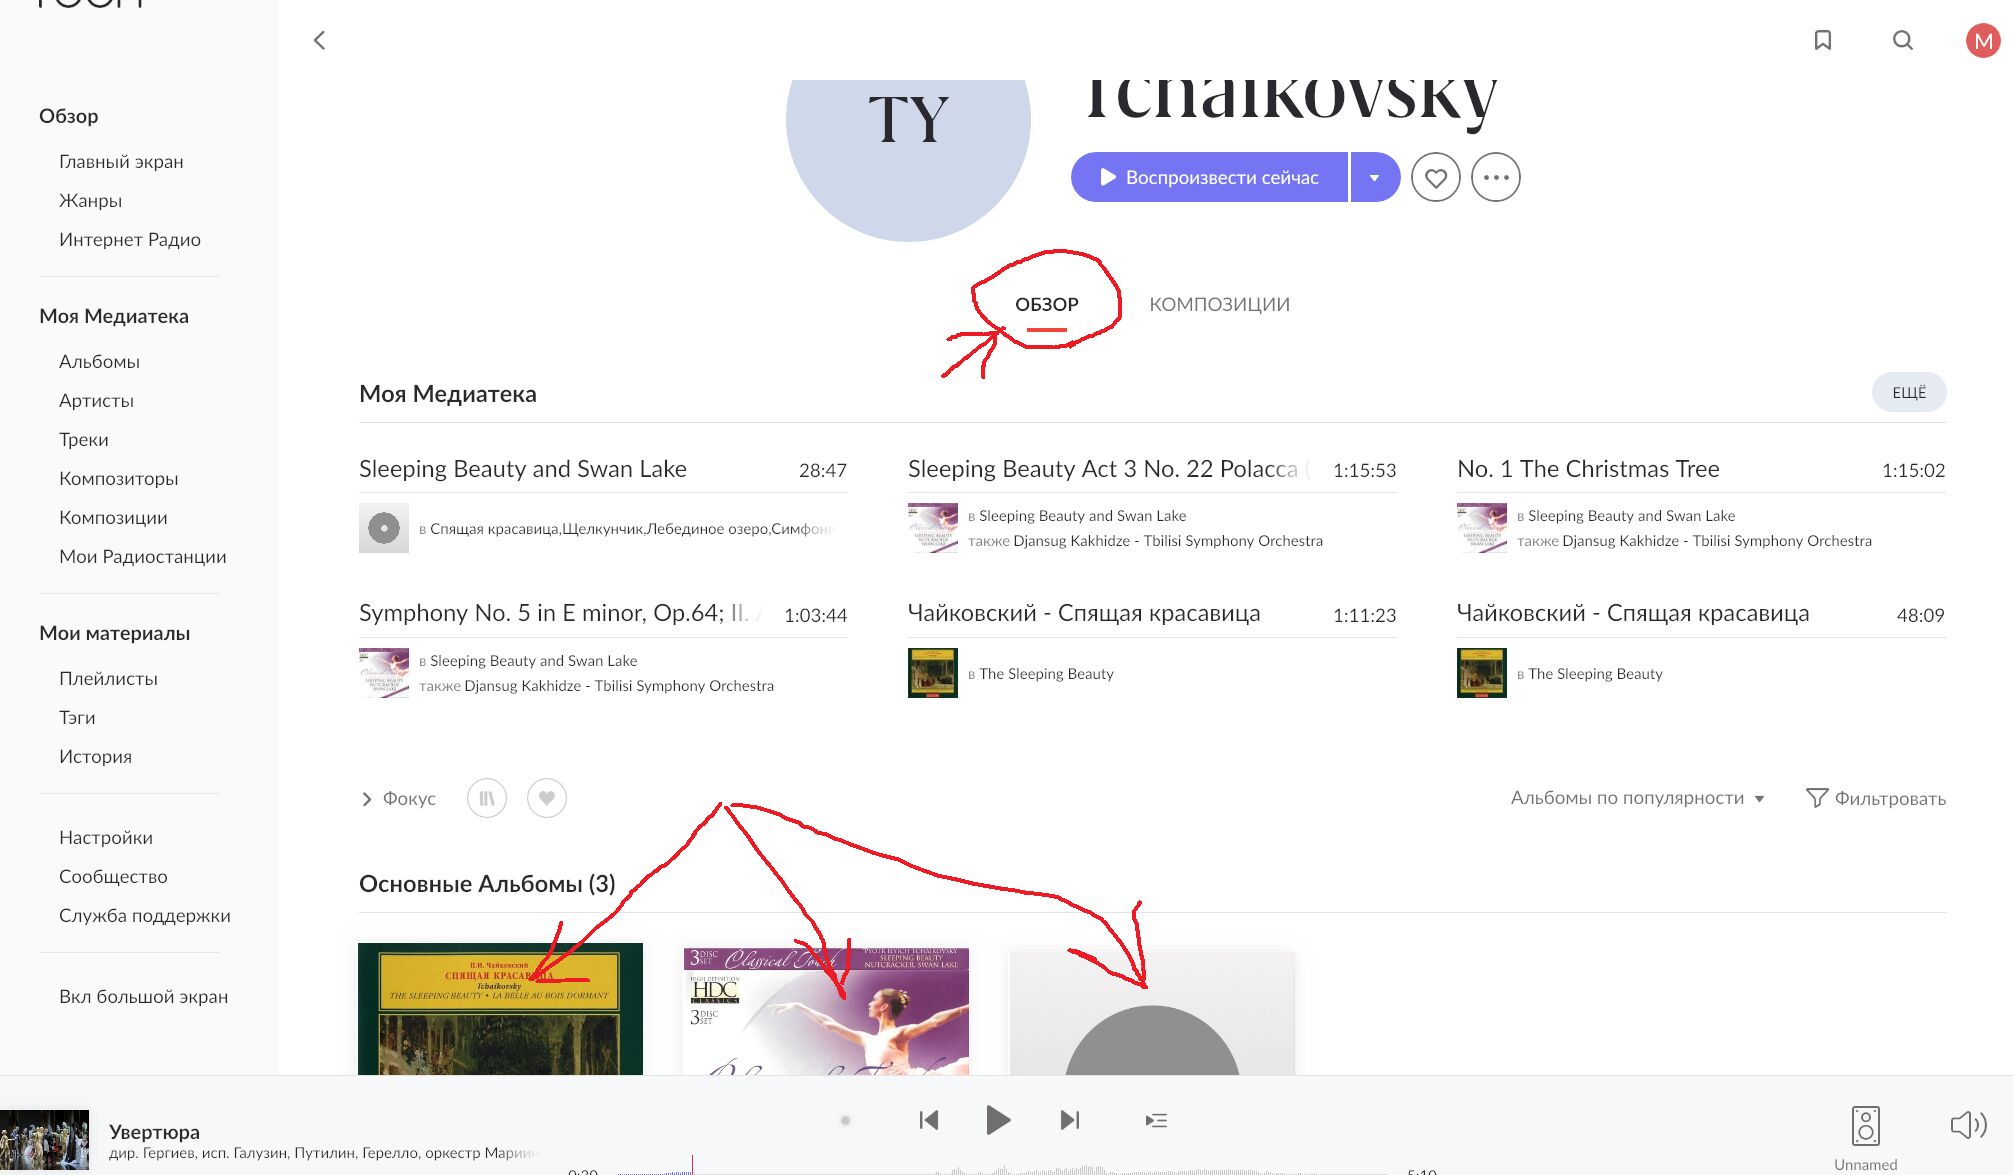
Task: Click album art under Sleeping Beauty Act 3 Polacca
Action: [933, 528]
